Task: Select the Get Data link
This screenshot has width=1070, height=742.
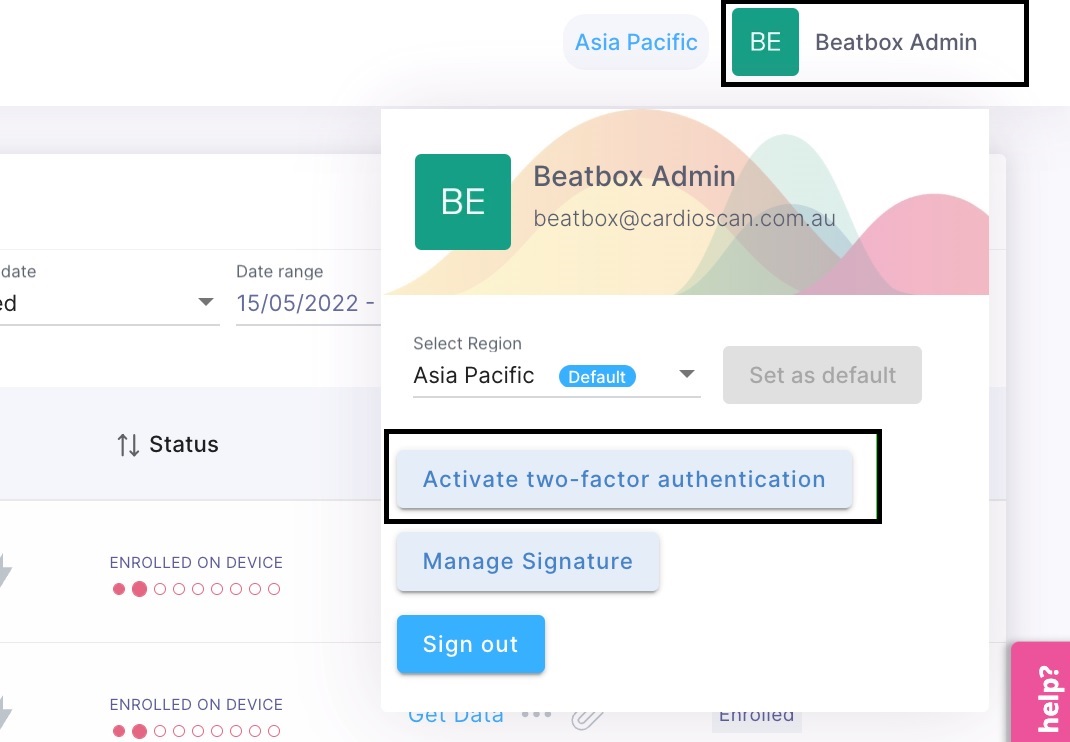Action: (x=455, y=714)
